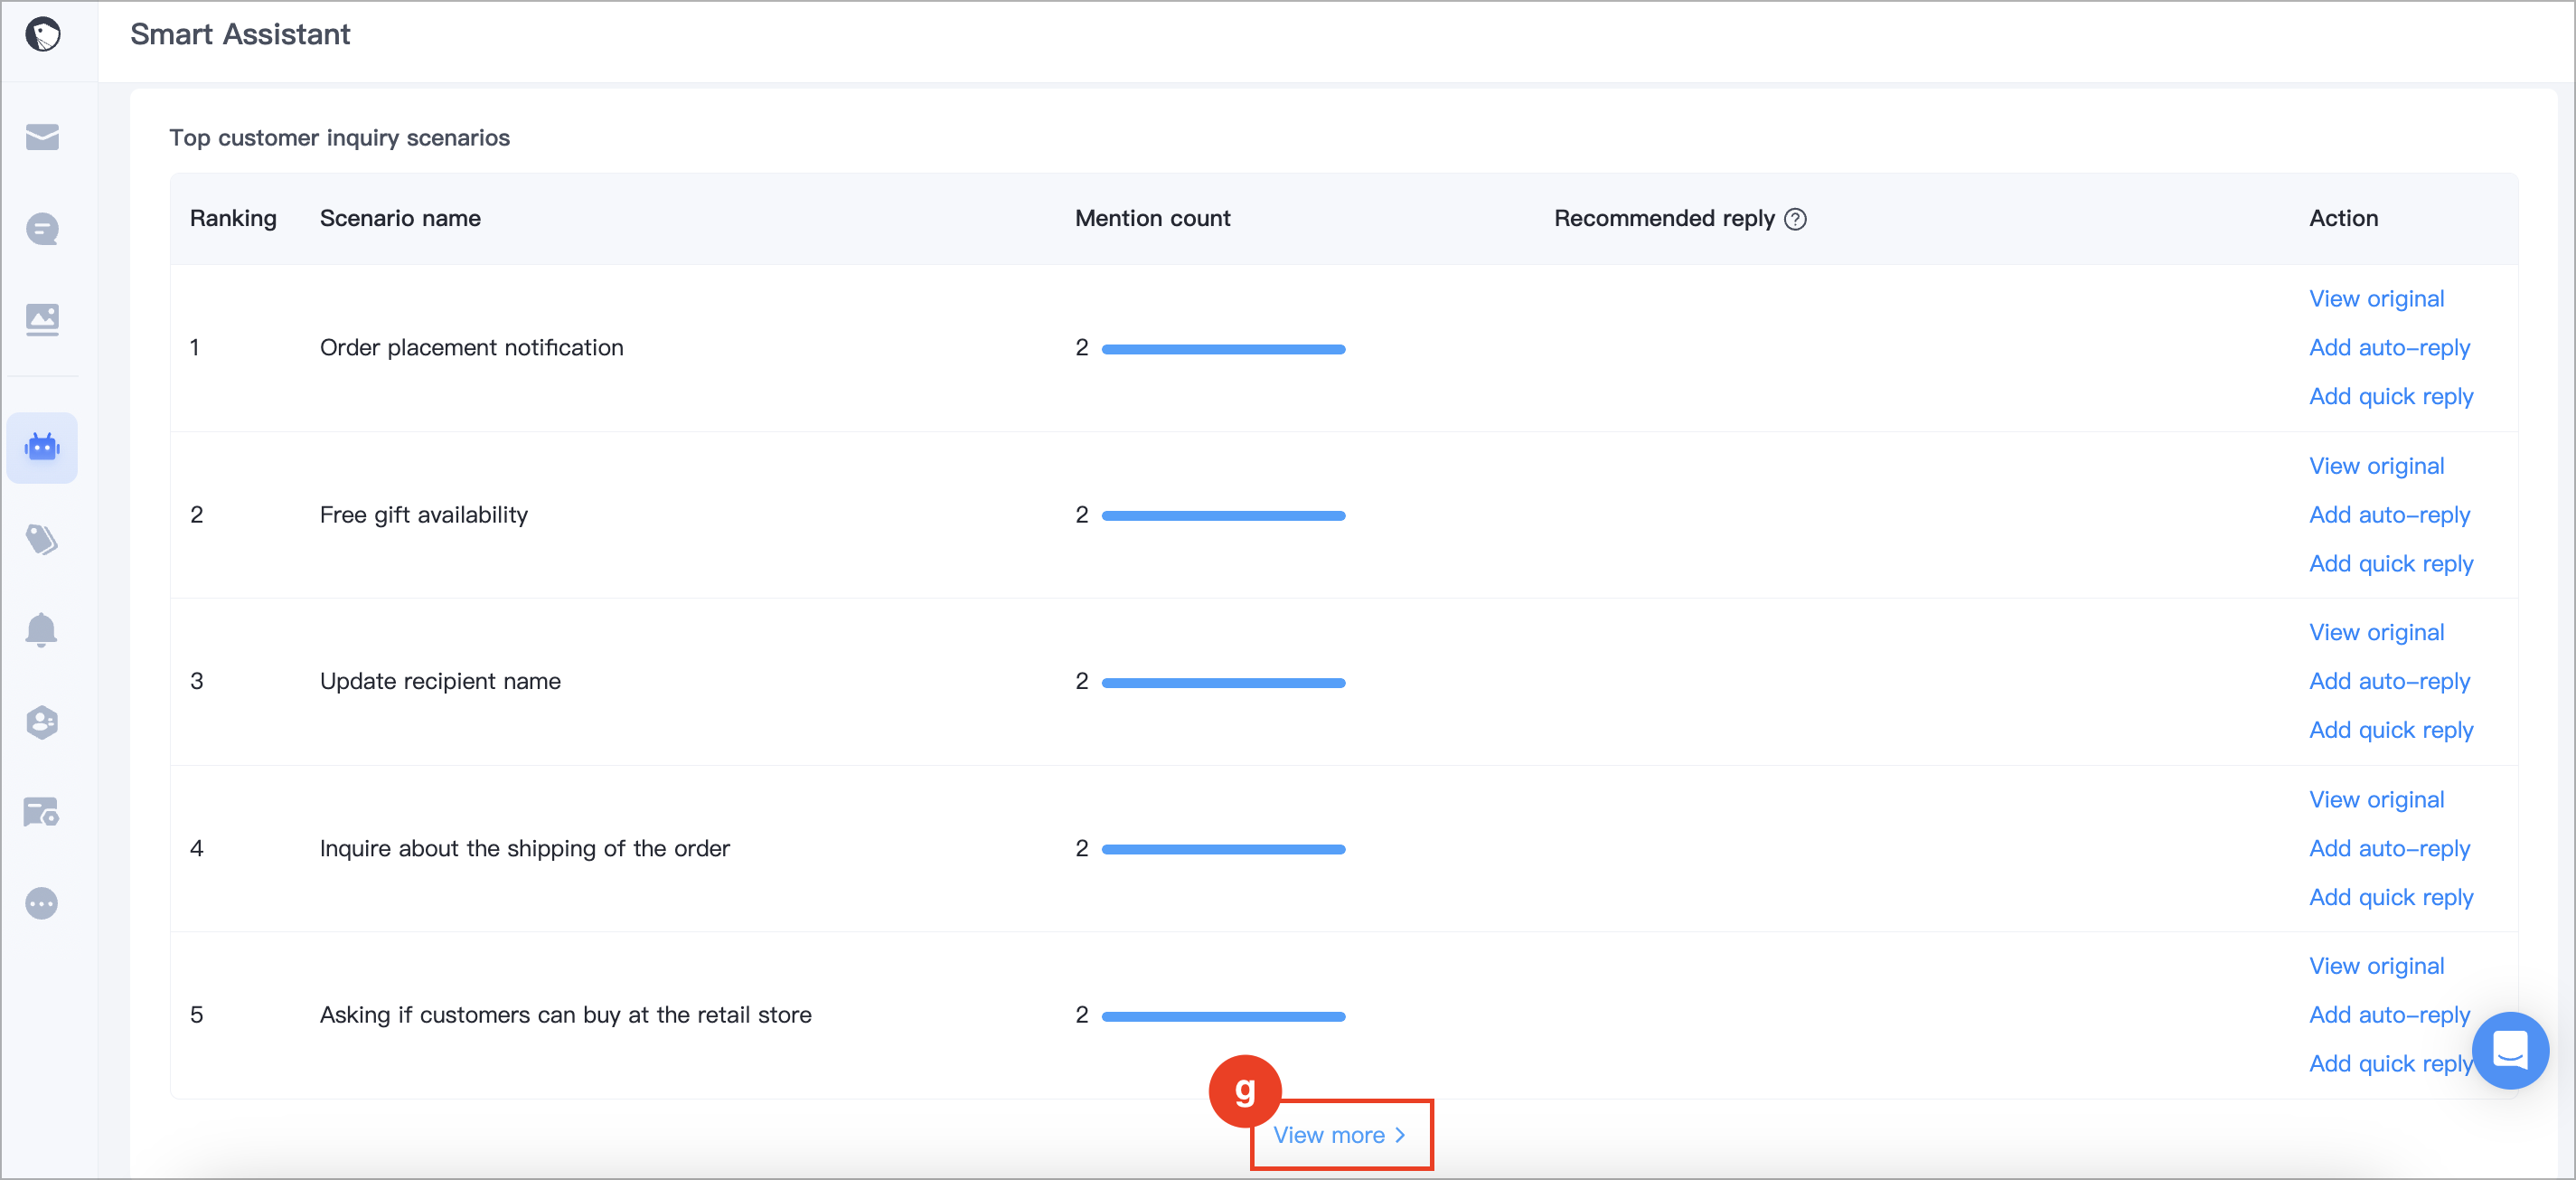The width and height of the screenshot is (2576, 1180).
Task: Select the Smart Assistant robot icon
Action: click(42, 447)
